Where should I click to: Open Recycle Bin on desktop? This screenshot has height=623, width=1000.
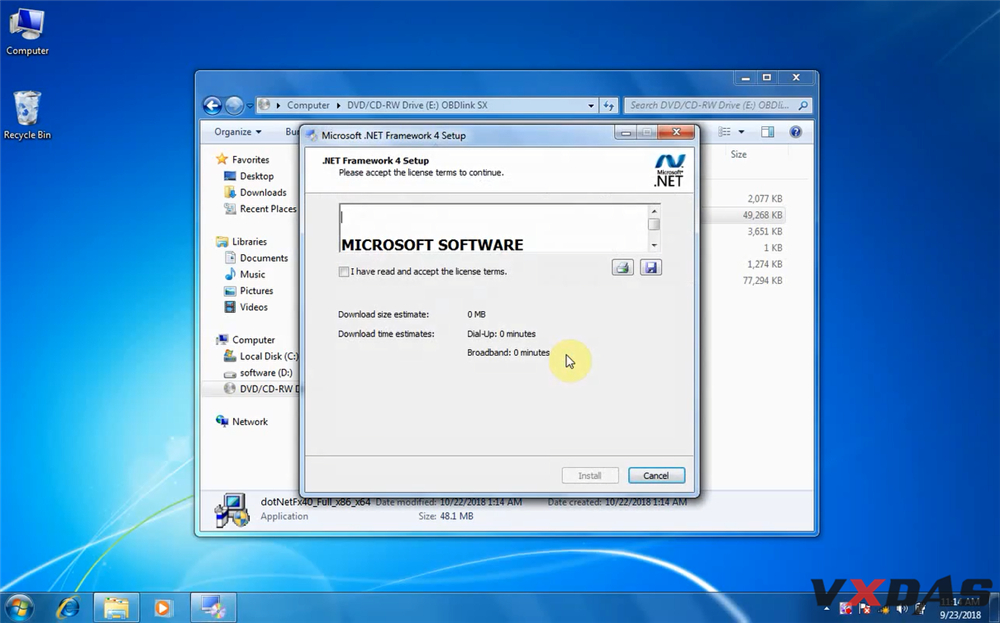(x=27, y=115)
